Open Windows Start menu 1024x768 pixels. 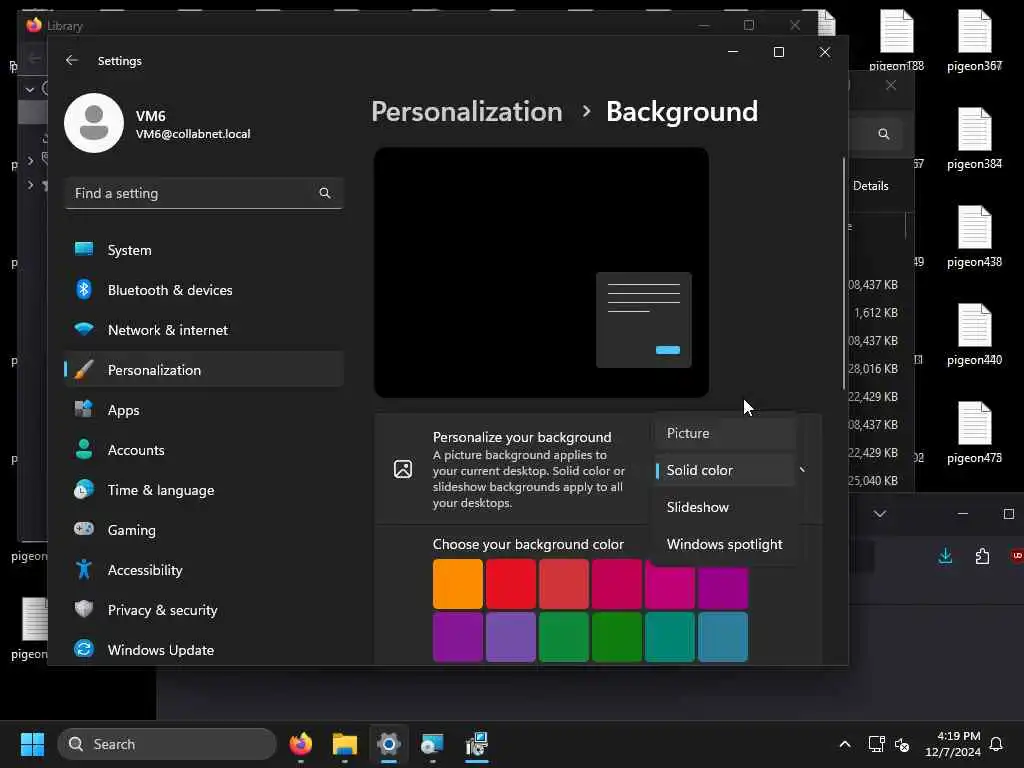coord(32,744)
